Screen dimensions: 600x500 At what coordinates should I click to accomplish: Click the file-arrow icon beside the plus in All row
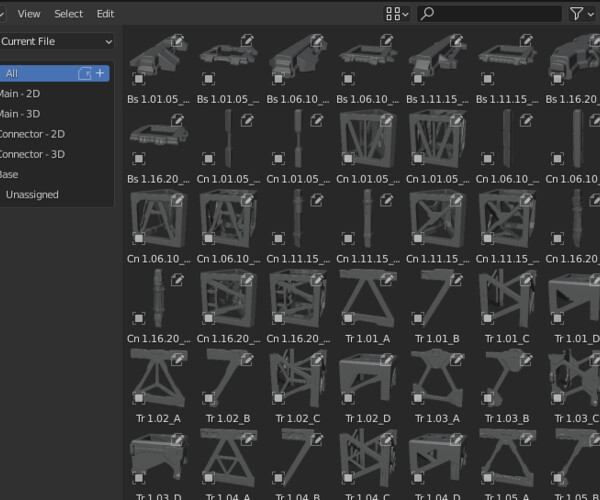[85, 73]
